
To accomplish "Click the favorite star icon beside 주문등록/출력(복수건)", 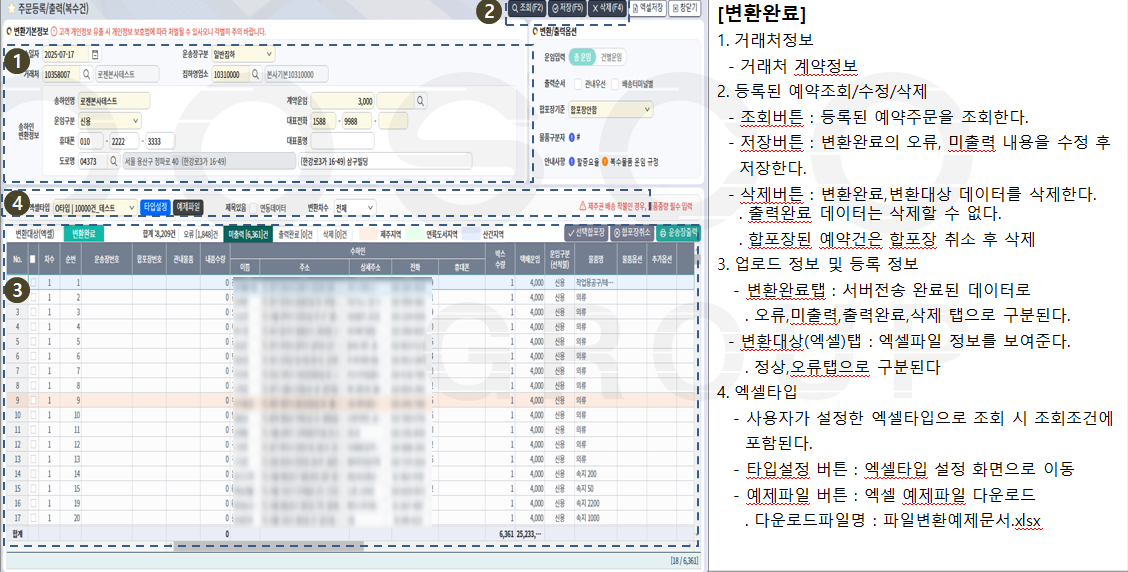I will pos(11,8).
